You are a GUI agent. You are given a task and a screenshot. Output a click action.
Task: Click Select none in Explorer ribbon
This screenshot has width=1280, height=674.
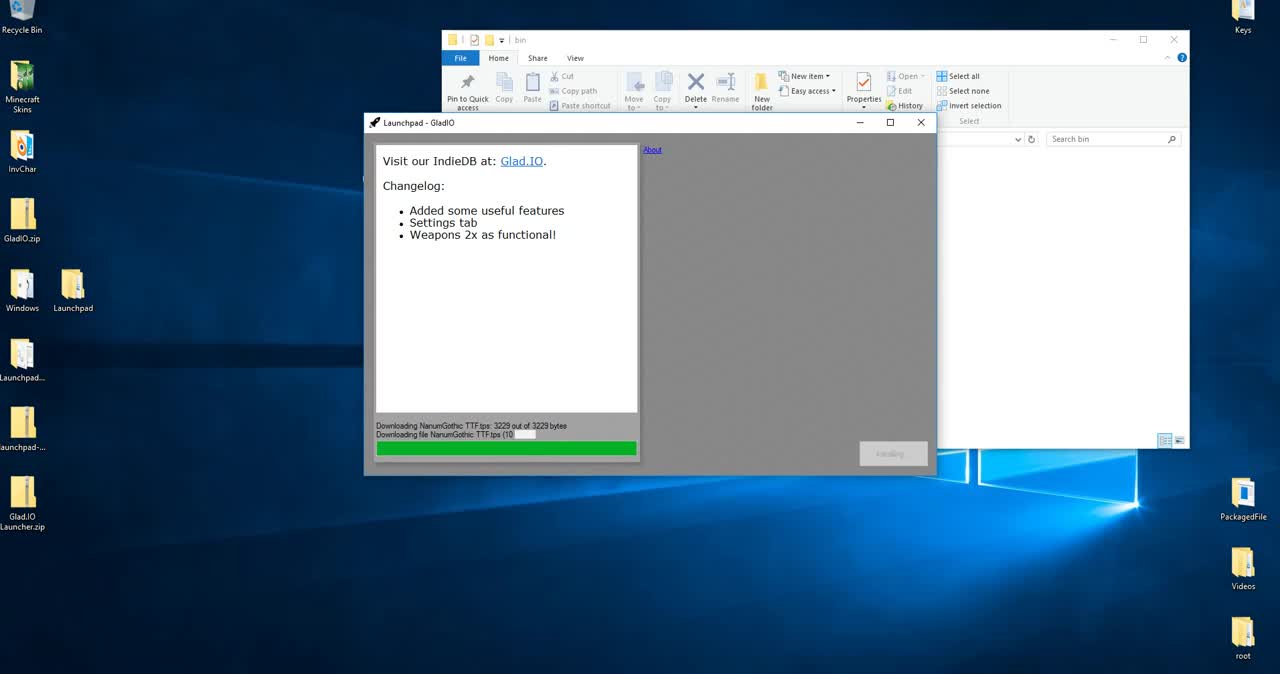coord(963,91)
